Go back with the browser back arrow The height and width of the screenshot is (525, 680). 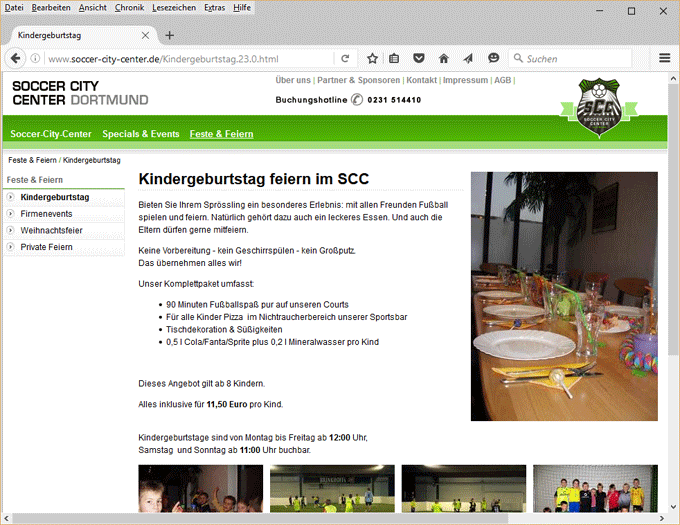[15, 59]
